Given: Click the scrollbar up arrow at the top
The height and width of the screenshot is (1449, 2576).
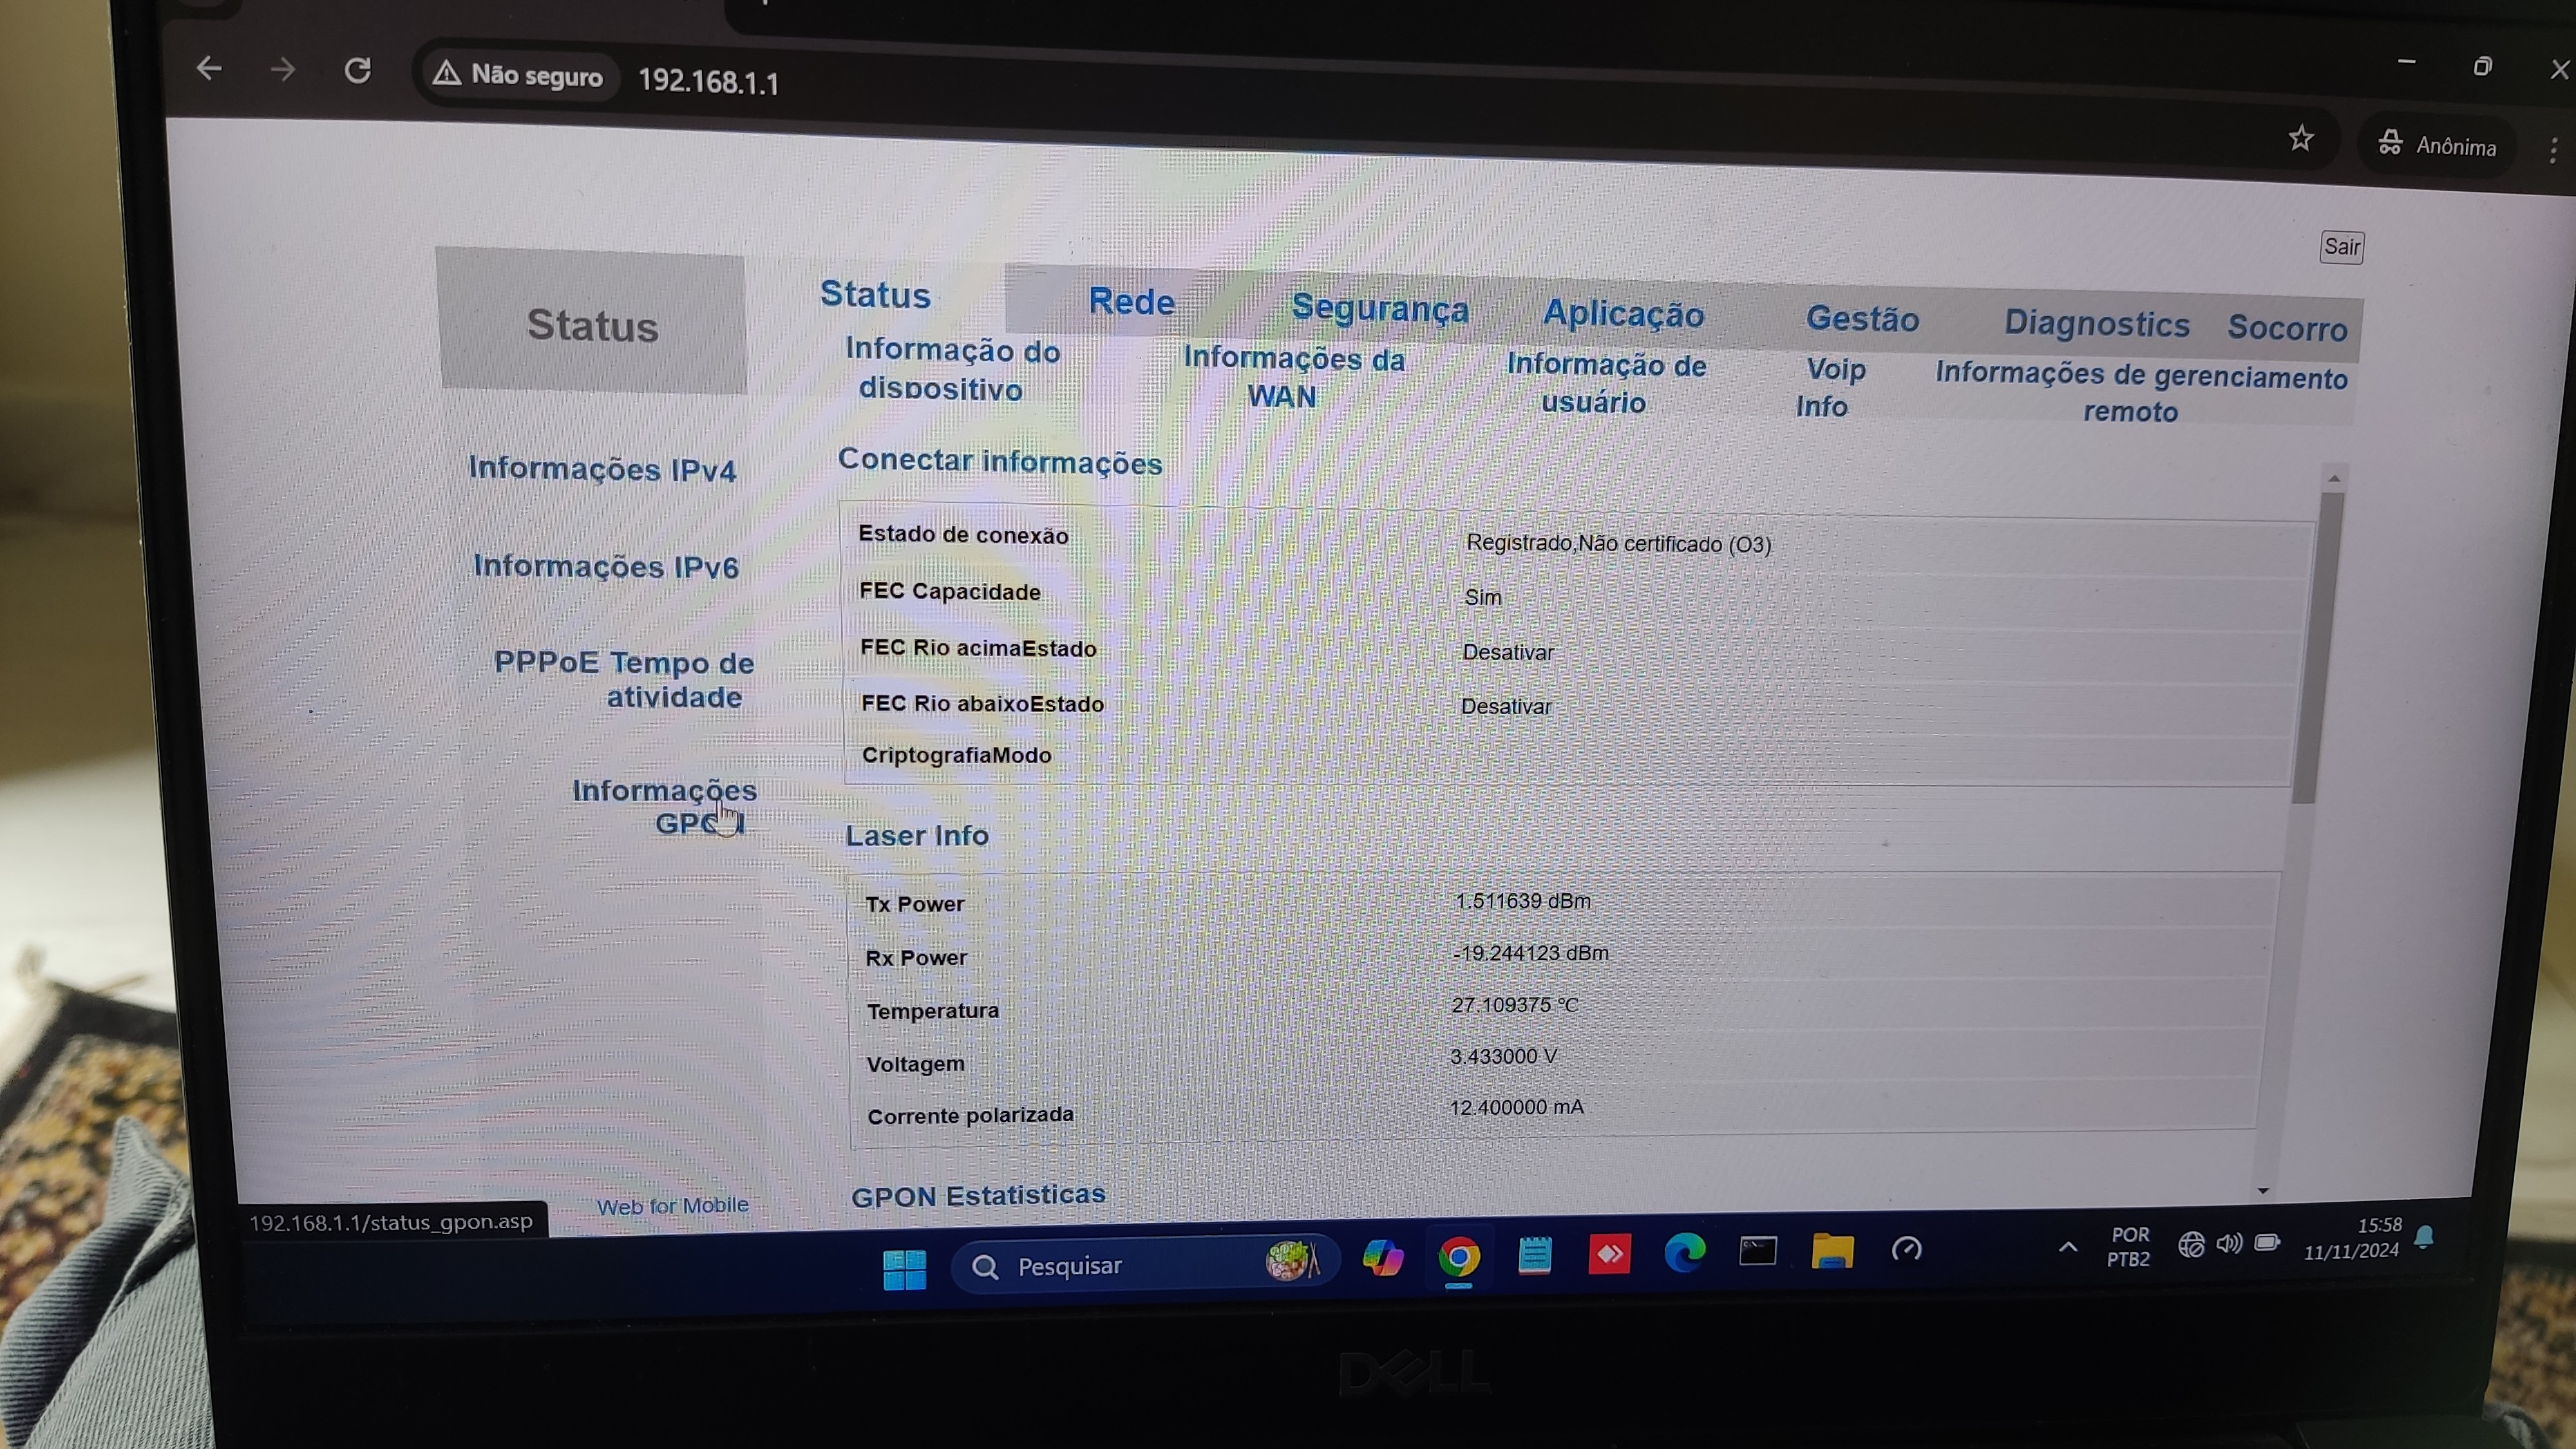Looking at the screenshot, I should 2334,479.
